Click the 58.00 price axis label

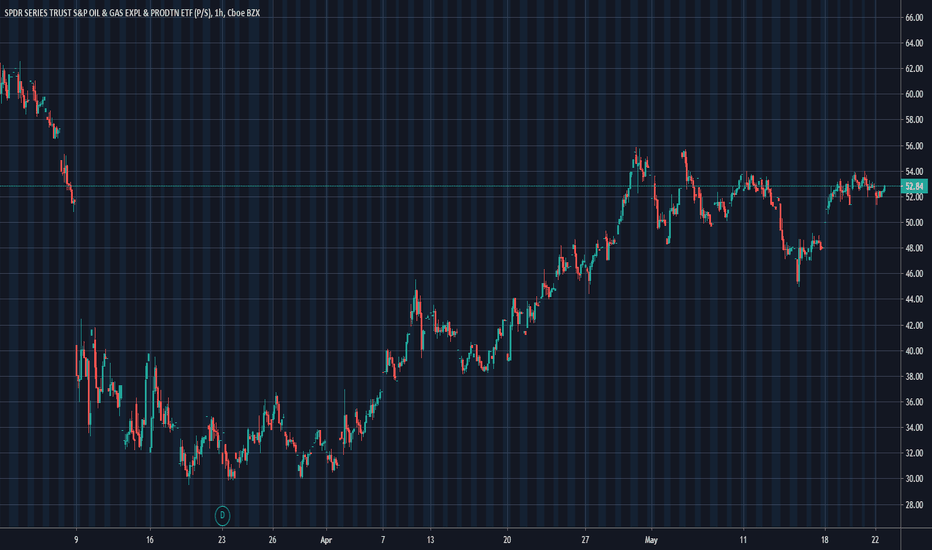click(x=914, y=120)
